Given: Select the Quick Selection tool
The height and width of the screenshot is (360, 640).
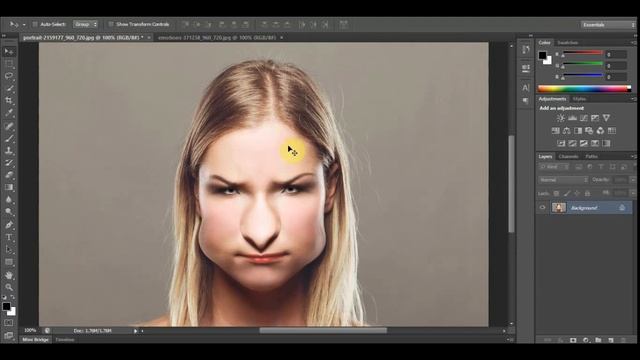Looking at the screenshot, I should pos(9,88).
